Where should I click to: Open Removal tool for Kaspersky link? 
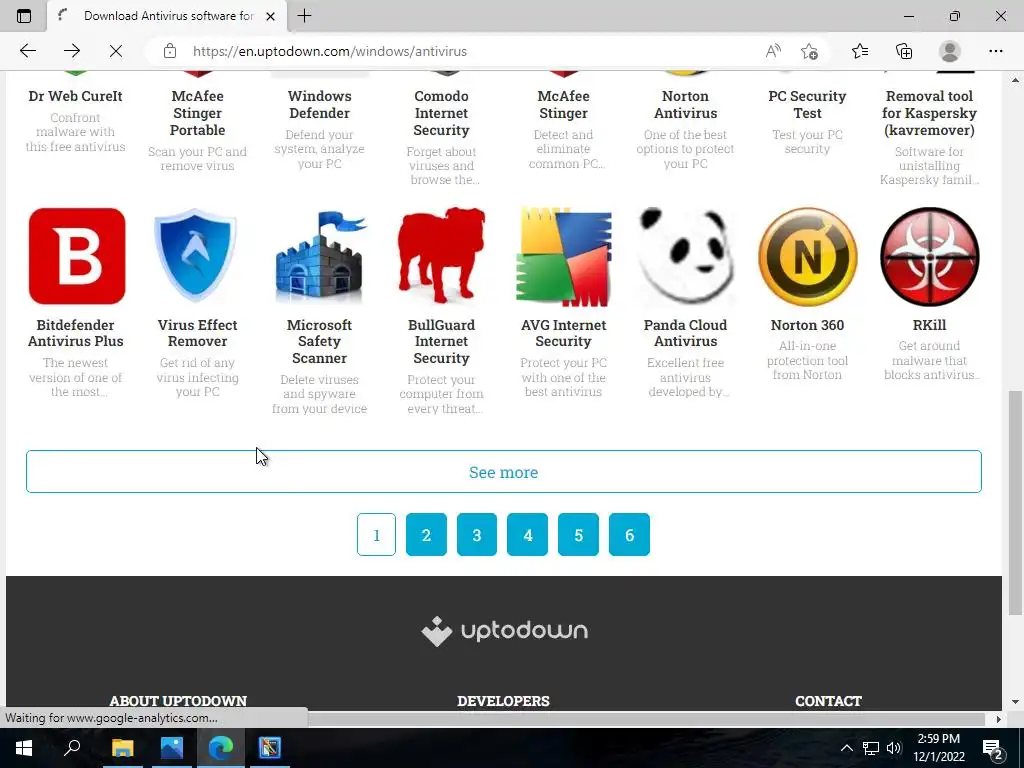[x=929, y=113]
